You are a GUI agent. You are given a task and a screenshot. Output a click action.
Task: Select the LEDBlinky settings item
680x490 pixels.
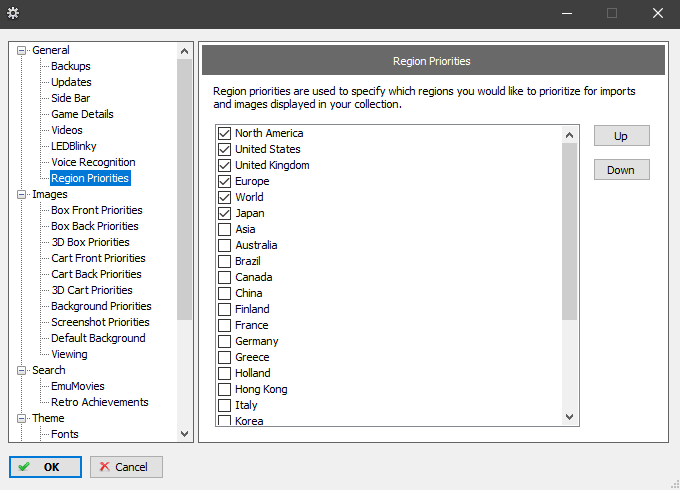tap(74, 146)
